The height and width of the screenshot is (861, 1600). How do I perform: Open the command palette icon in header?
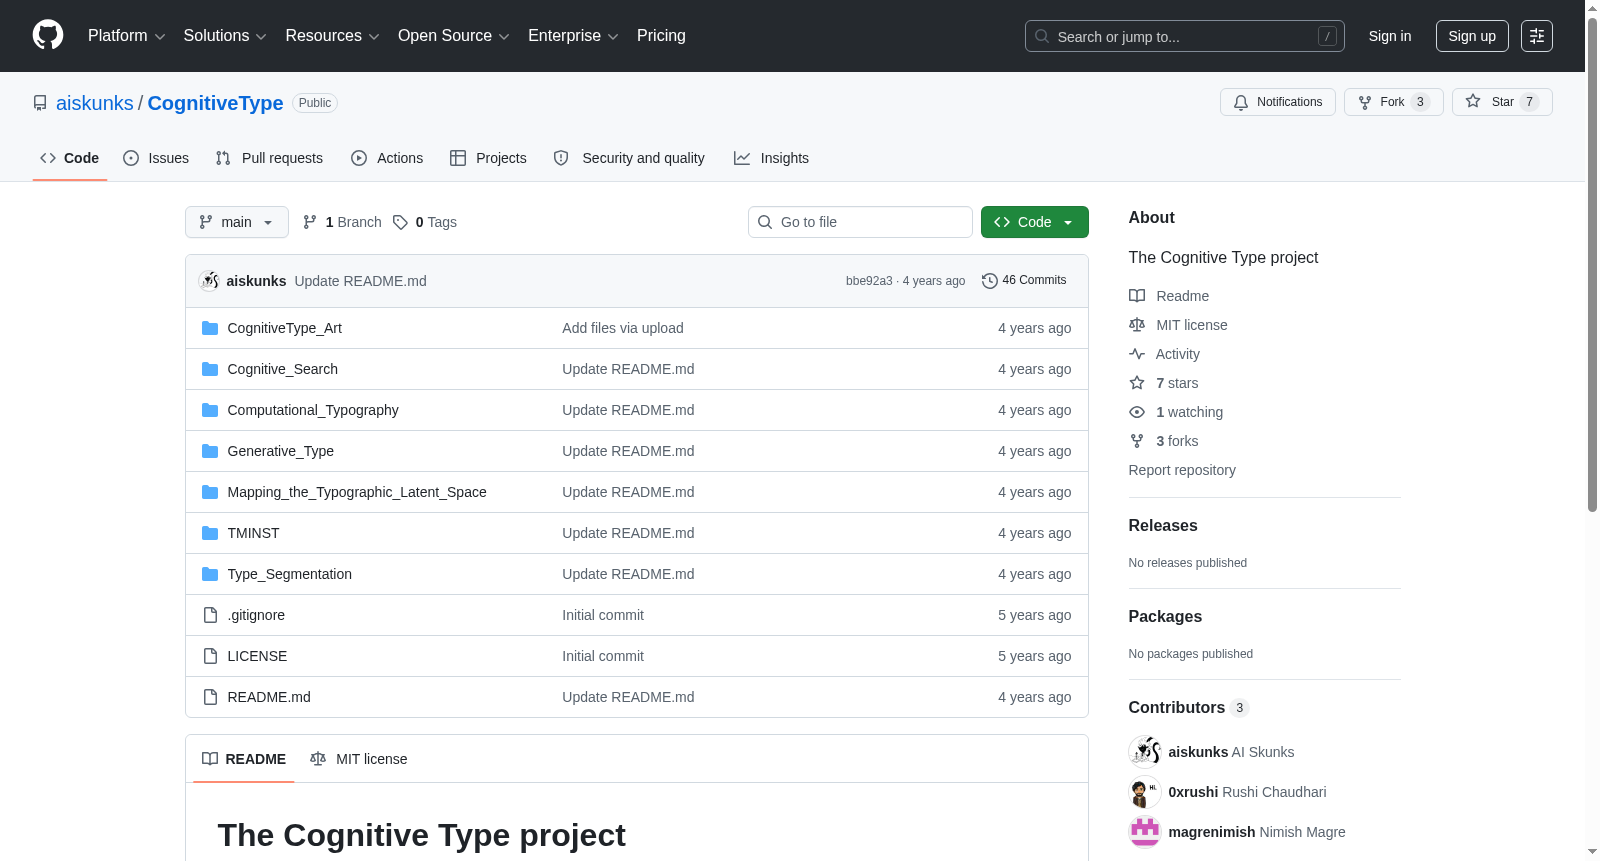coord(1536,36)
